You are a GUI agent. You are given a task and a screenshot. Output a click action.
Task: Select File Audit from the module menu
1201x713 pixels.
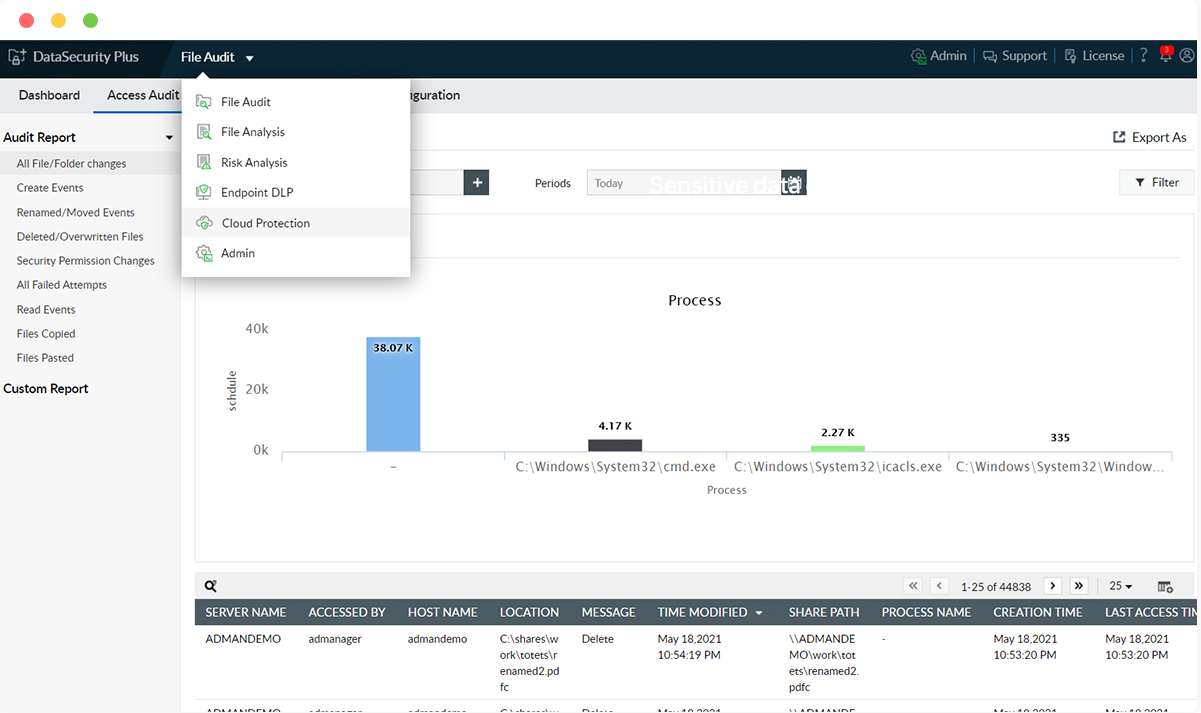(296, 102)
